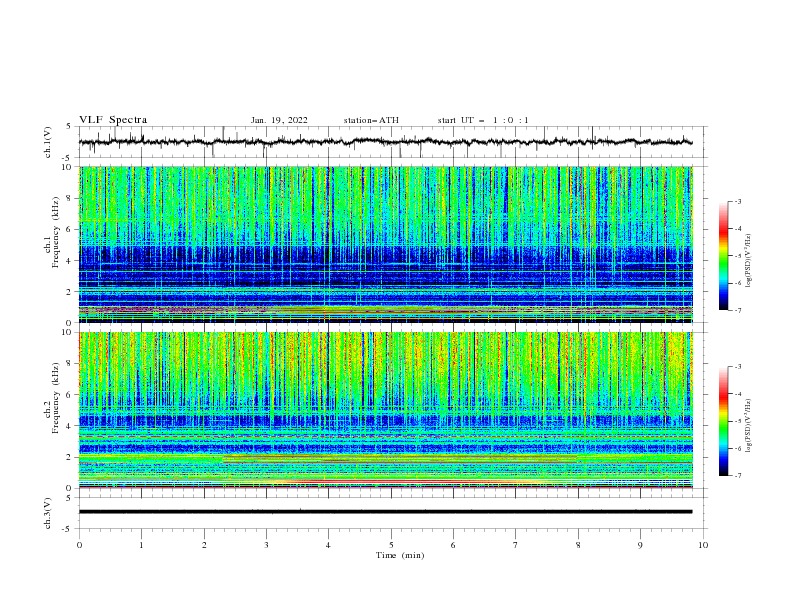
Task: Click time axis tick label "10"
Action: [703, 545]
